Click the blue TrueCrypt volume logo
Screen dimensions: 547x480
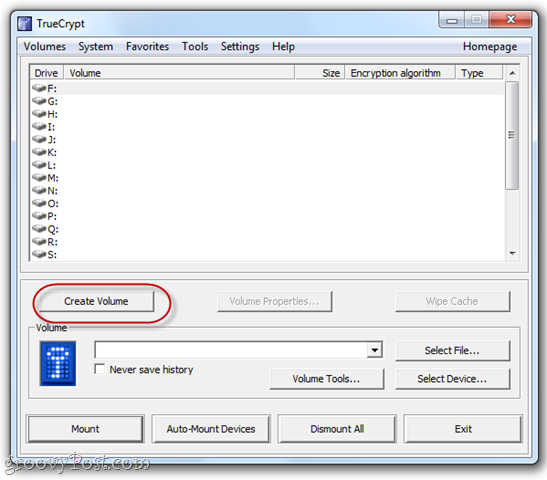tap(58, 363)
